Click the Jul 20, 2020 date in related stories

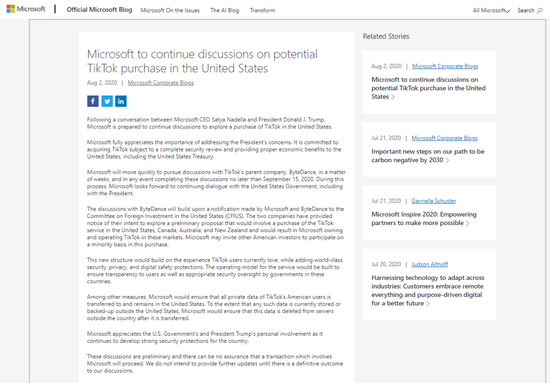(x=386, y=264)
